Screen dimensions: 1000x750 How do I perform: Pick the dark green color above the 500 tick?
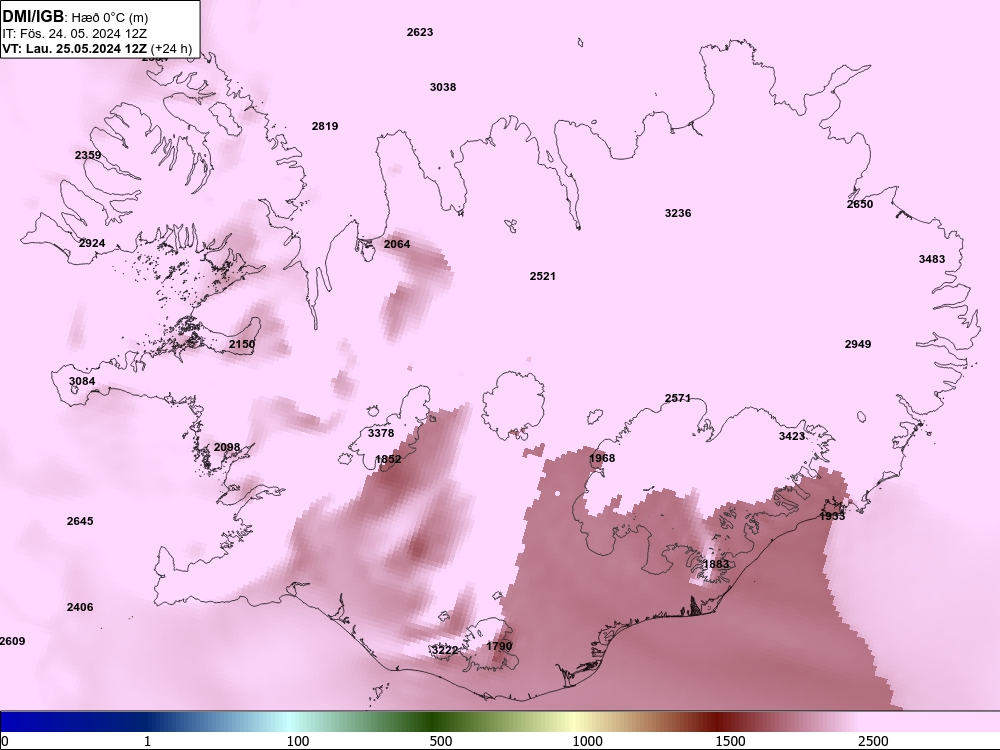pos(434,722)
